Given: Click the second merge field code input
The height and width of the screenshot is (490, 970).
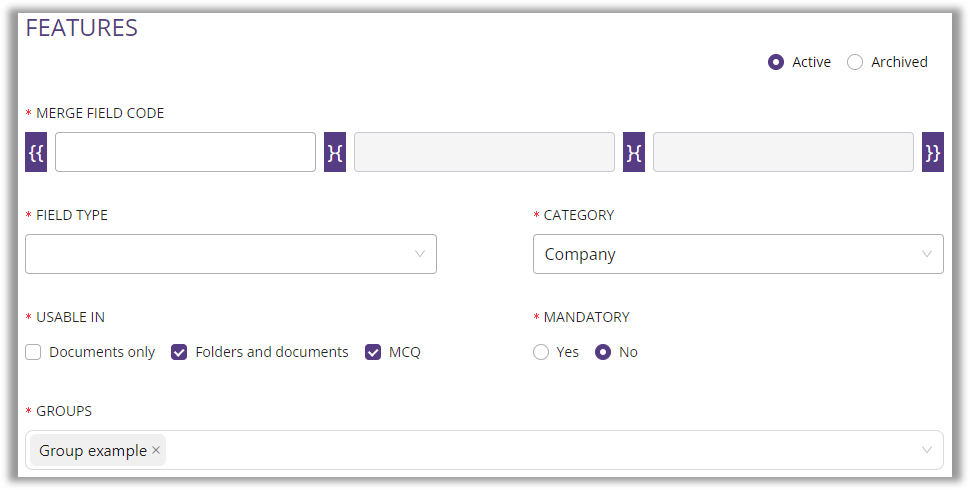Looking at the screenshot, I should tap(484, 152).
